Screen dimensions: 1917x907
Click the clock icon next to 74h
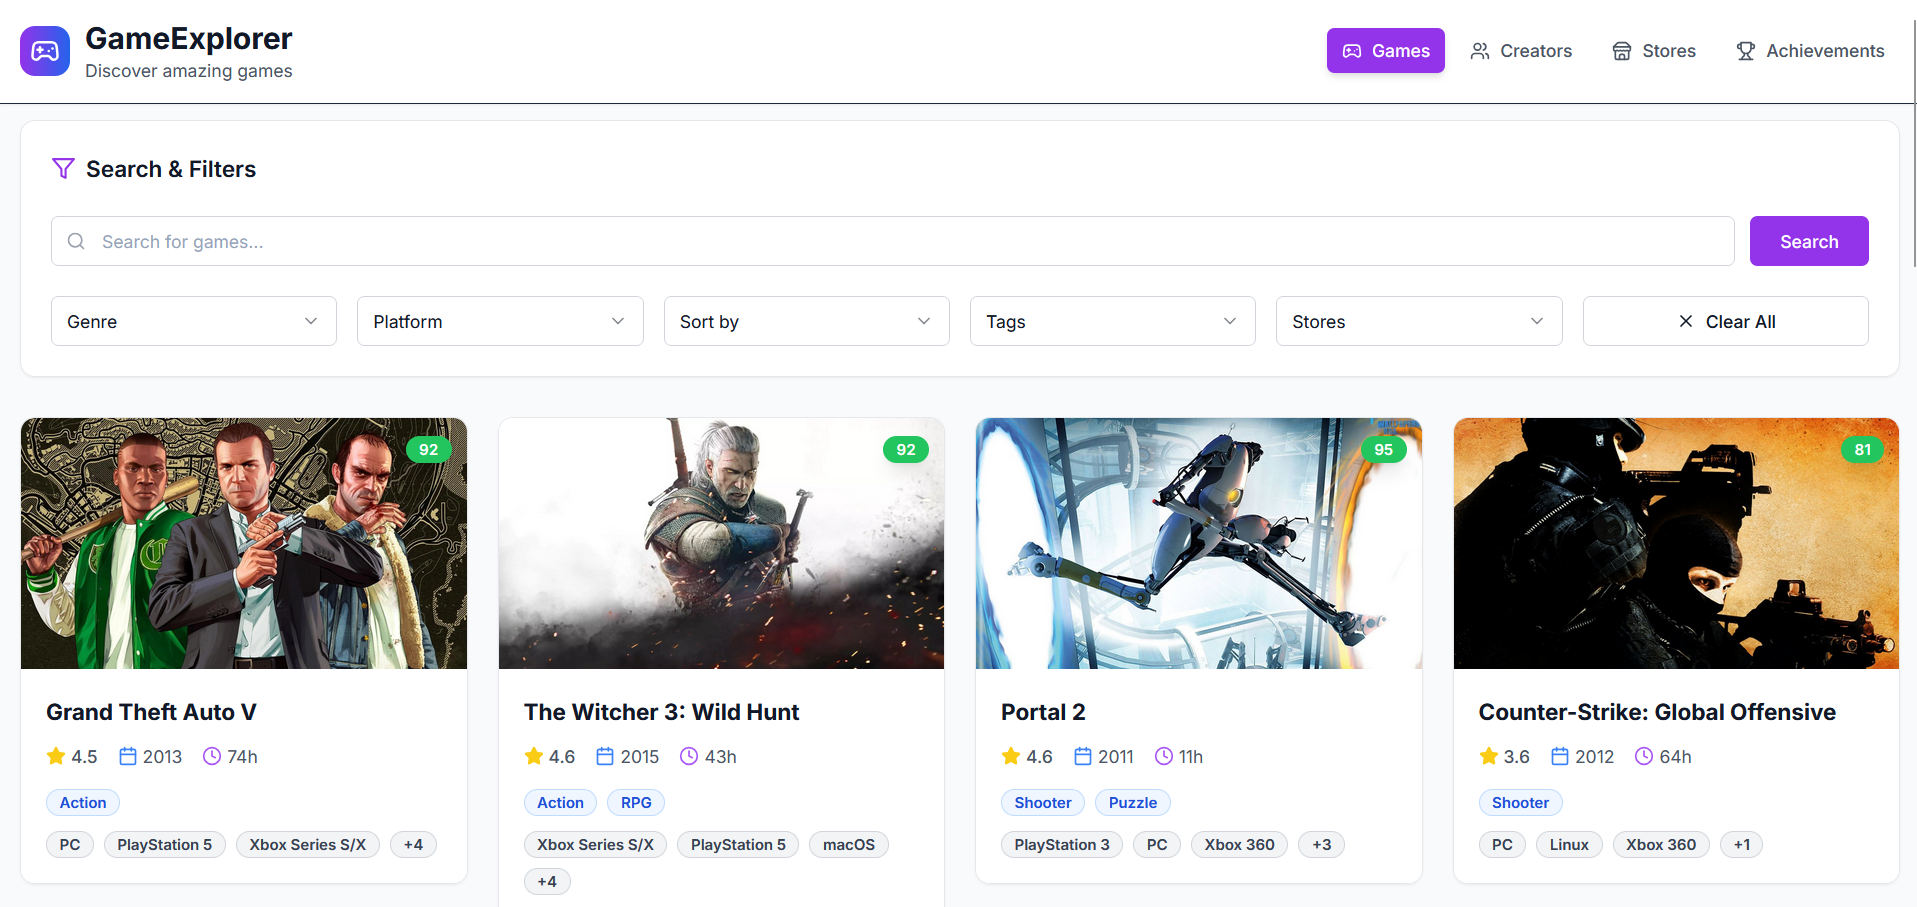212,756
